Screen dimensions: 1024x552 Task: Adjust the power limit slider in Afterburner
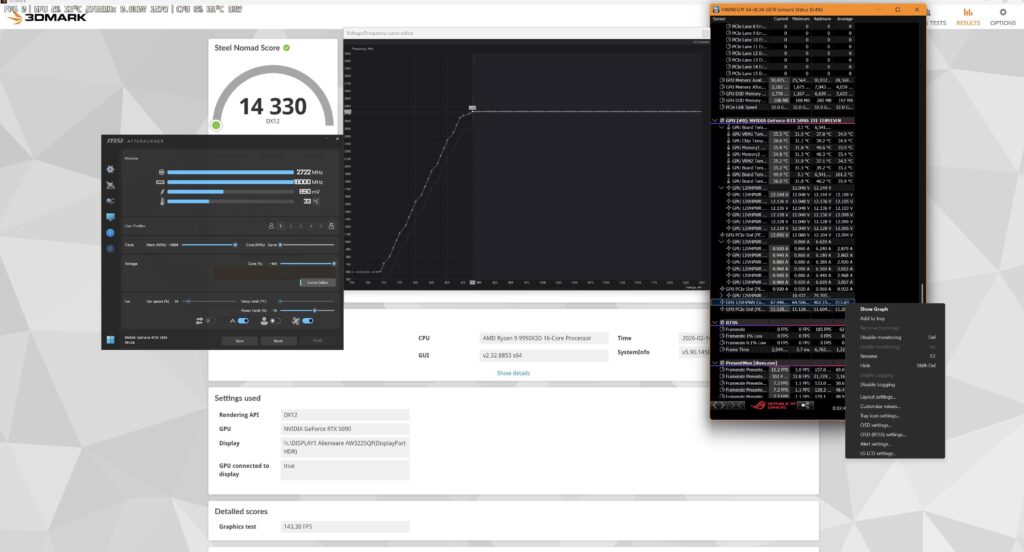pos(307,310)
